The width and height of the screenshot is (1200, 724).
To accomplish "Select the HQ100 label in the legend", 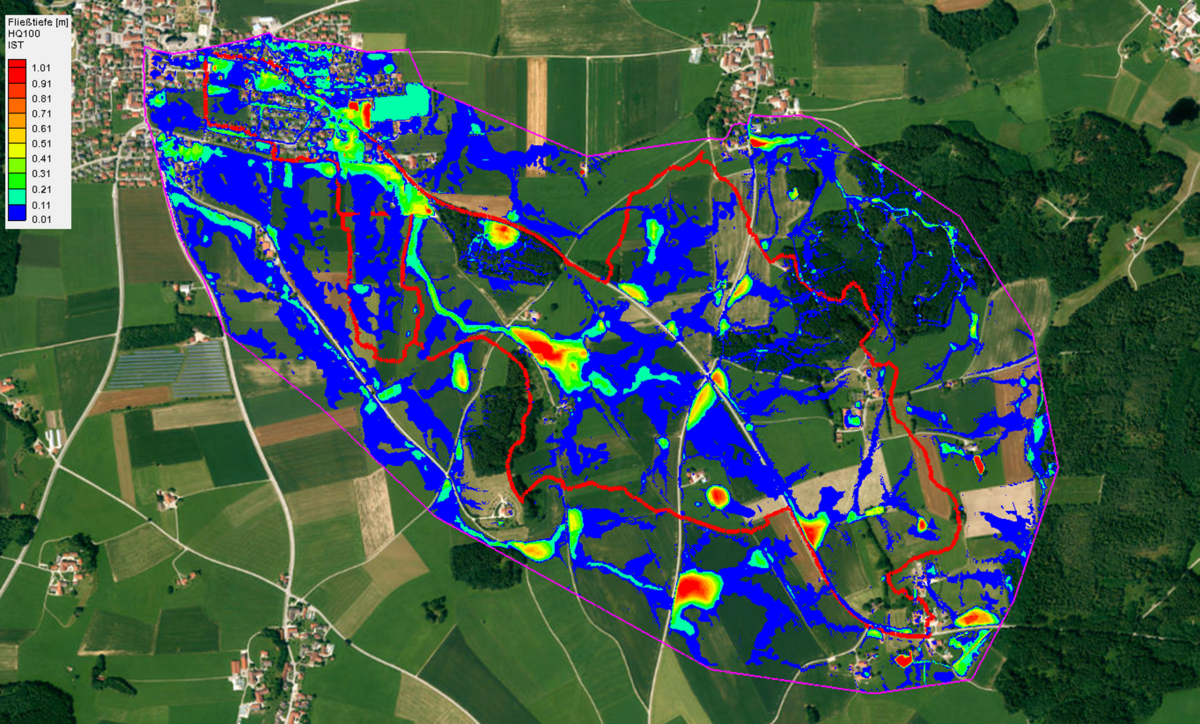I will pos(22,33).
